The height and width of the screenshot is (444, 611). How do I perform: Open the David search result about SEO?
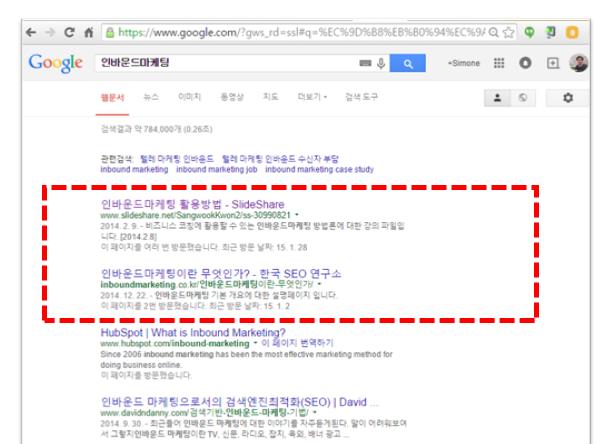click(x=239, y=402)
